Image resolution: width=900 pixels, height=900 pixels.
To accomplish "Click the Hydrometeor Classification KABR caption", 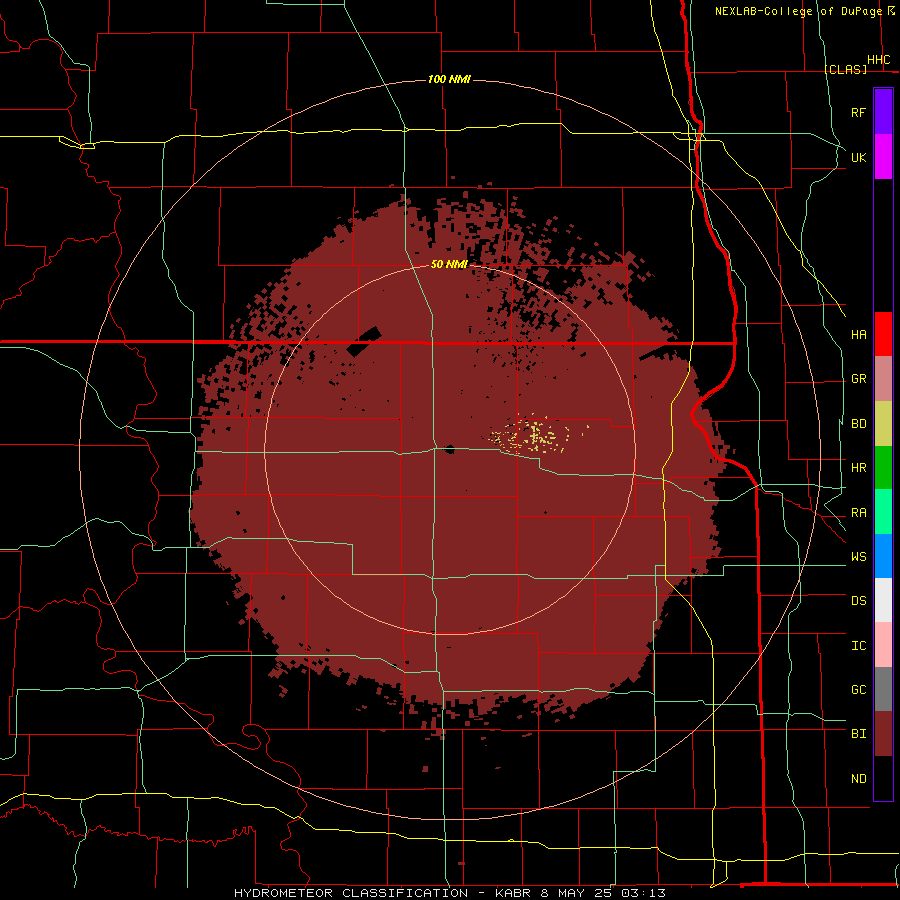I will pos(450,893).
